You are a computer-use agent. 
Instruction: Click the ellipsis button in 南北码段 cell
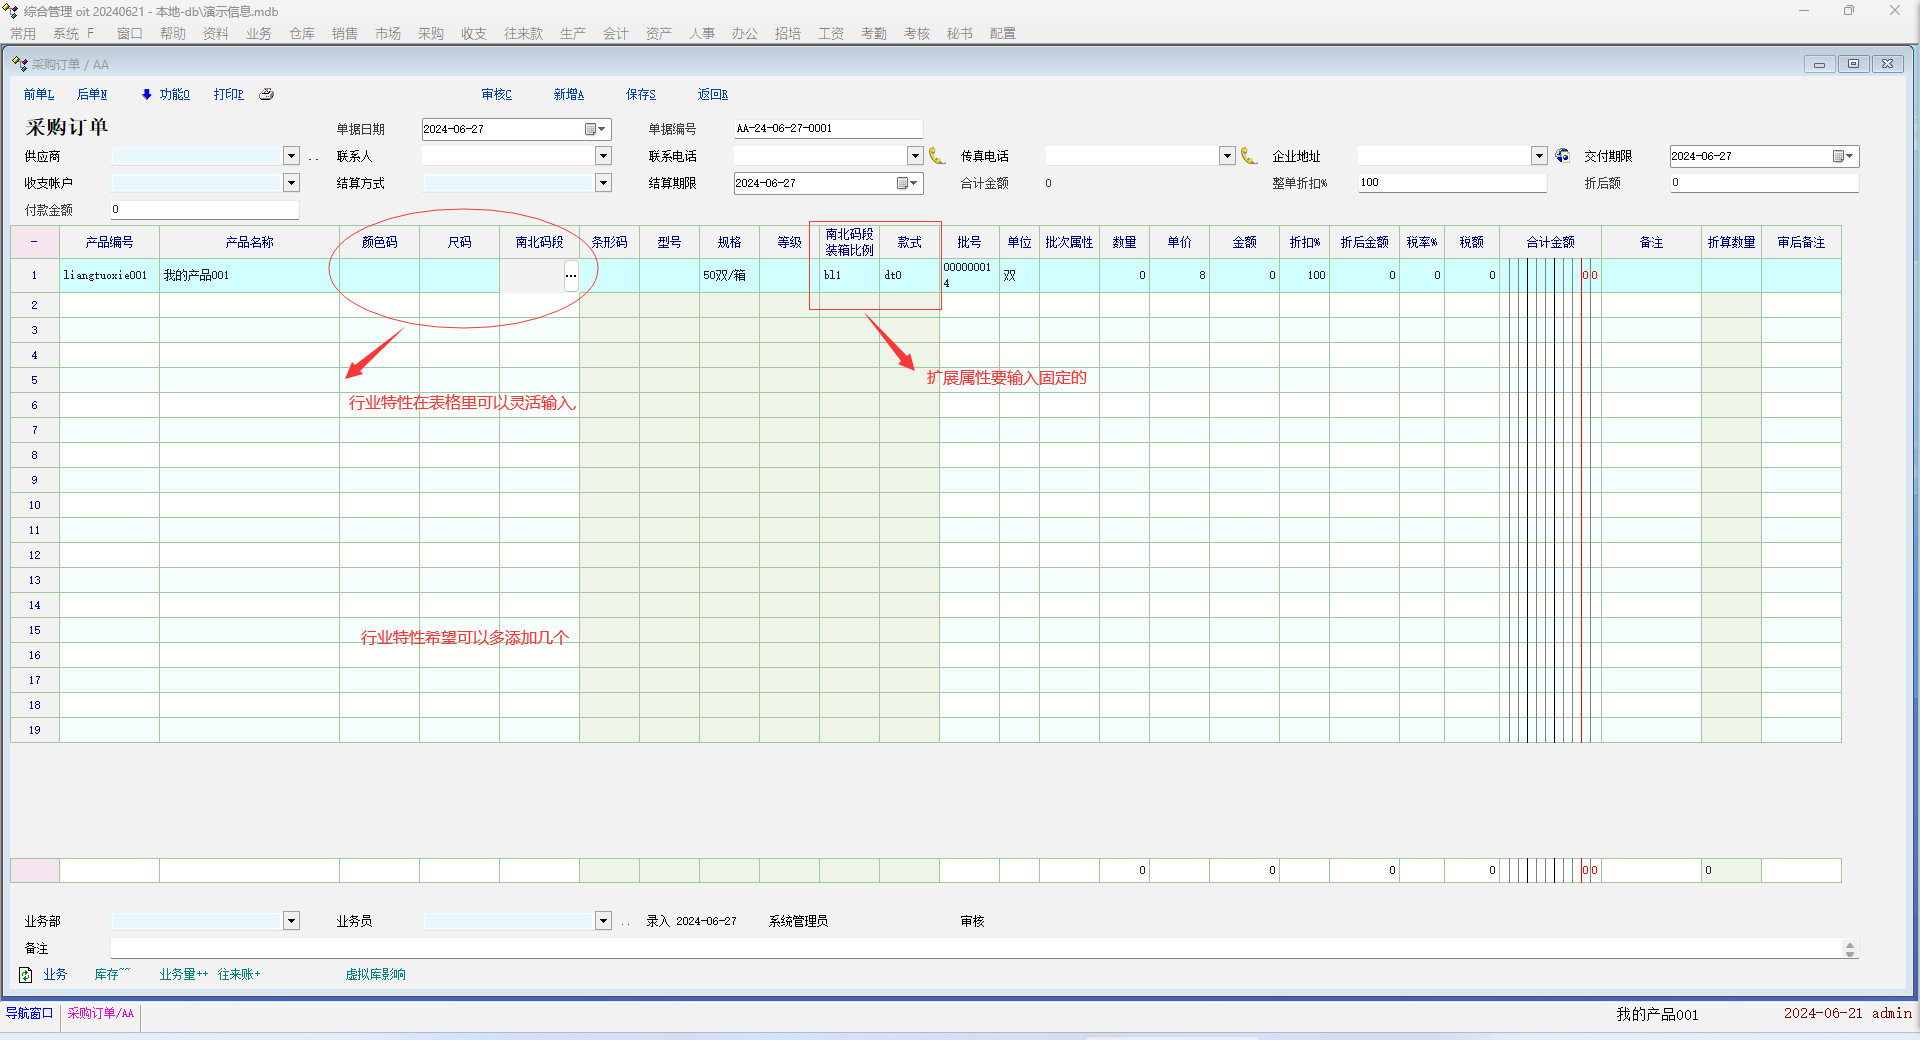tap(571, 276)
